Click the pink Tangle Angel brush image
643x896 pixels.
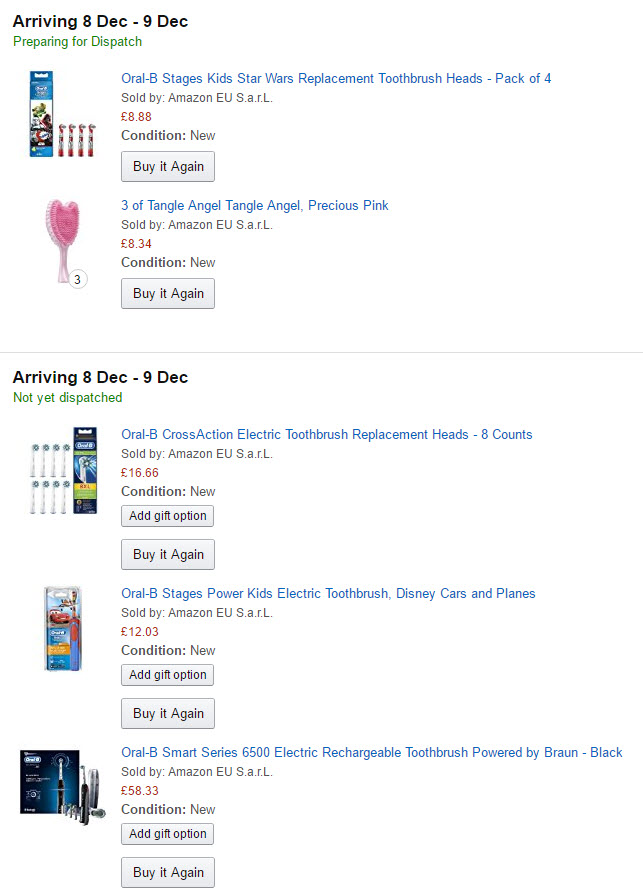click(63, 240)
